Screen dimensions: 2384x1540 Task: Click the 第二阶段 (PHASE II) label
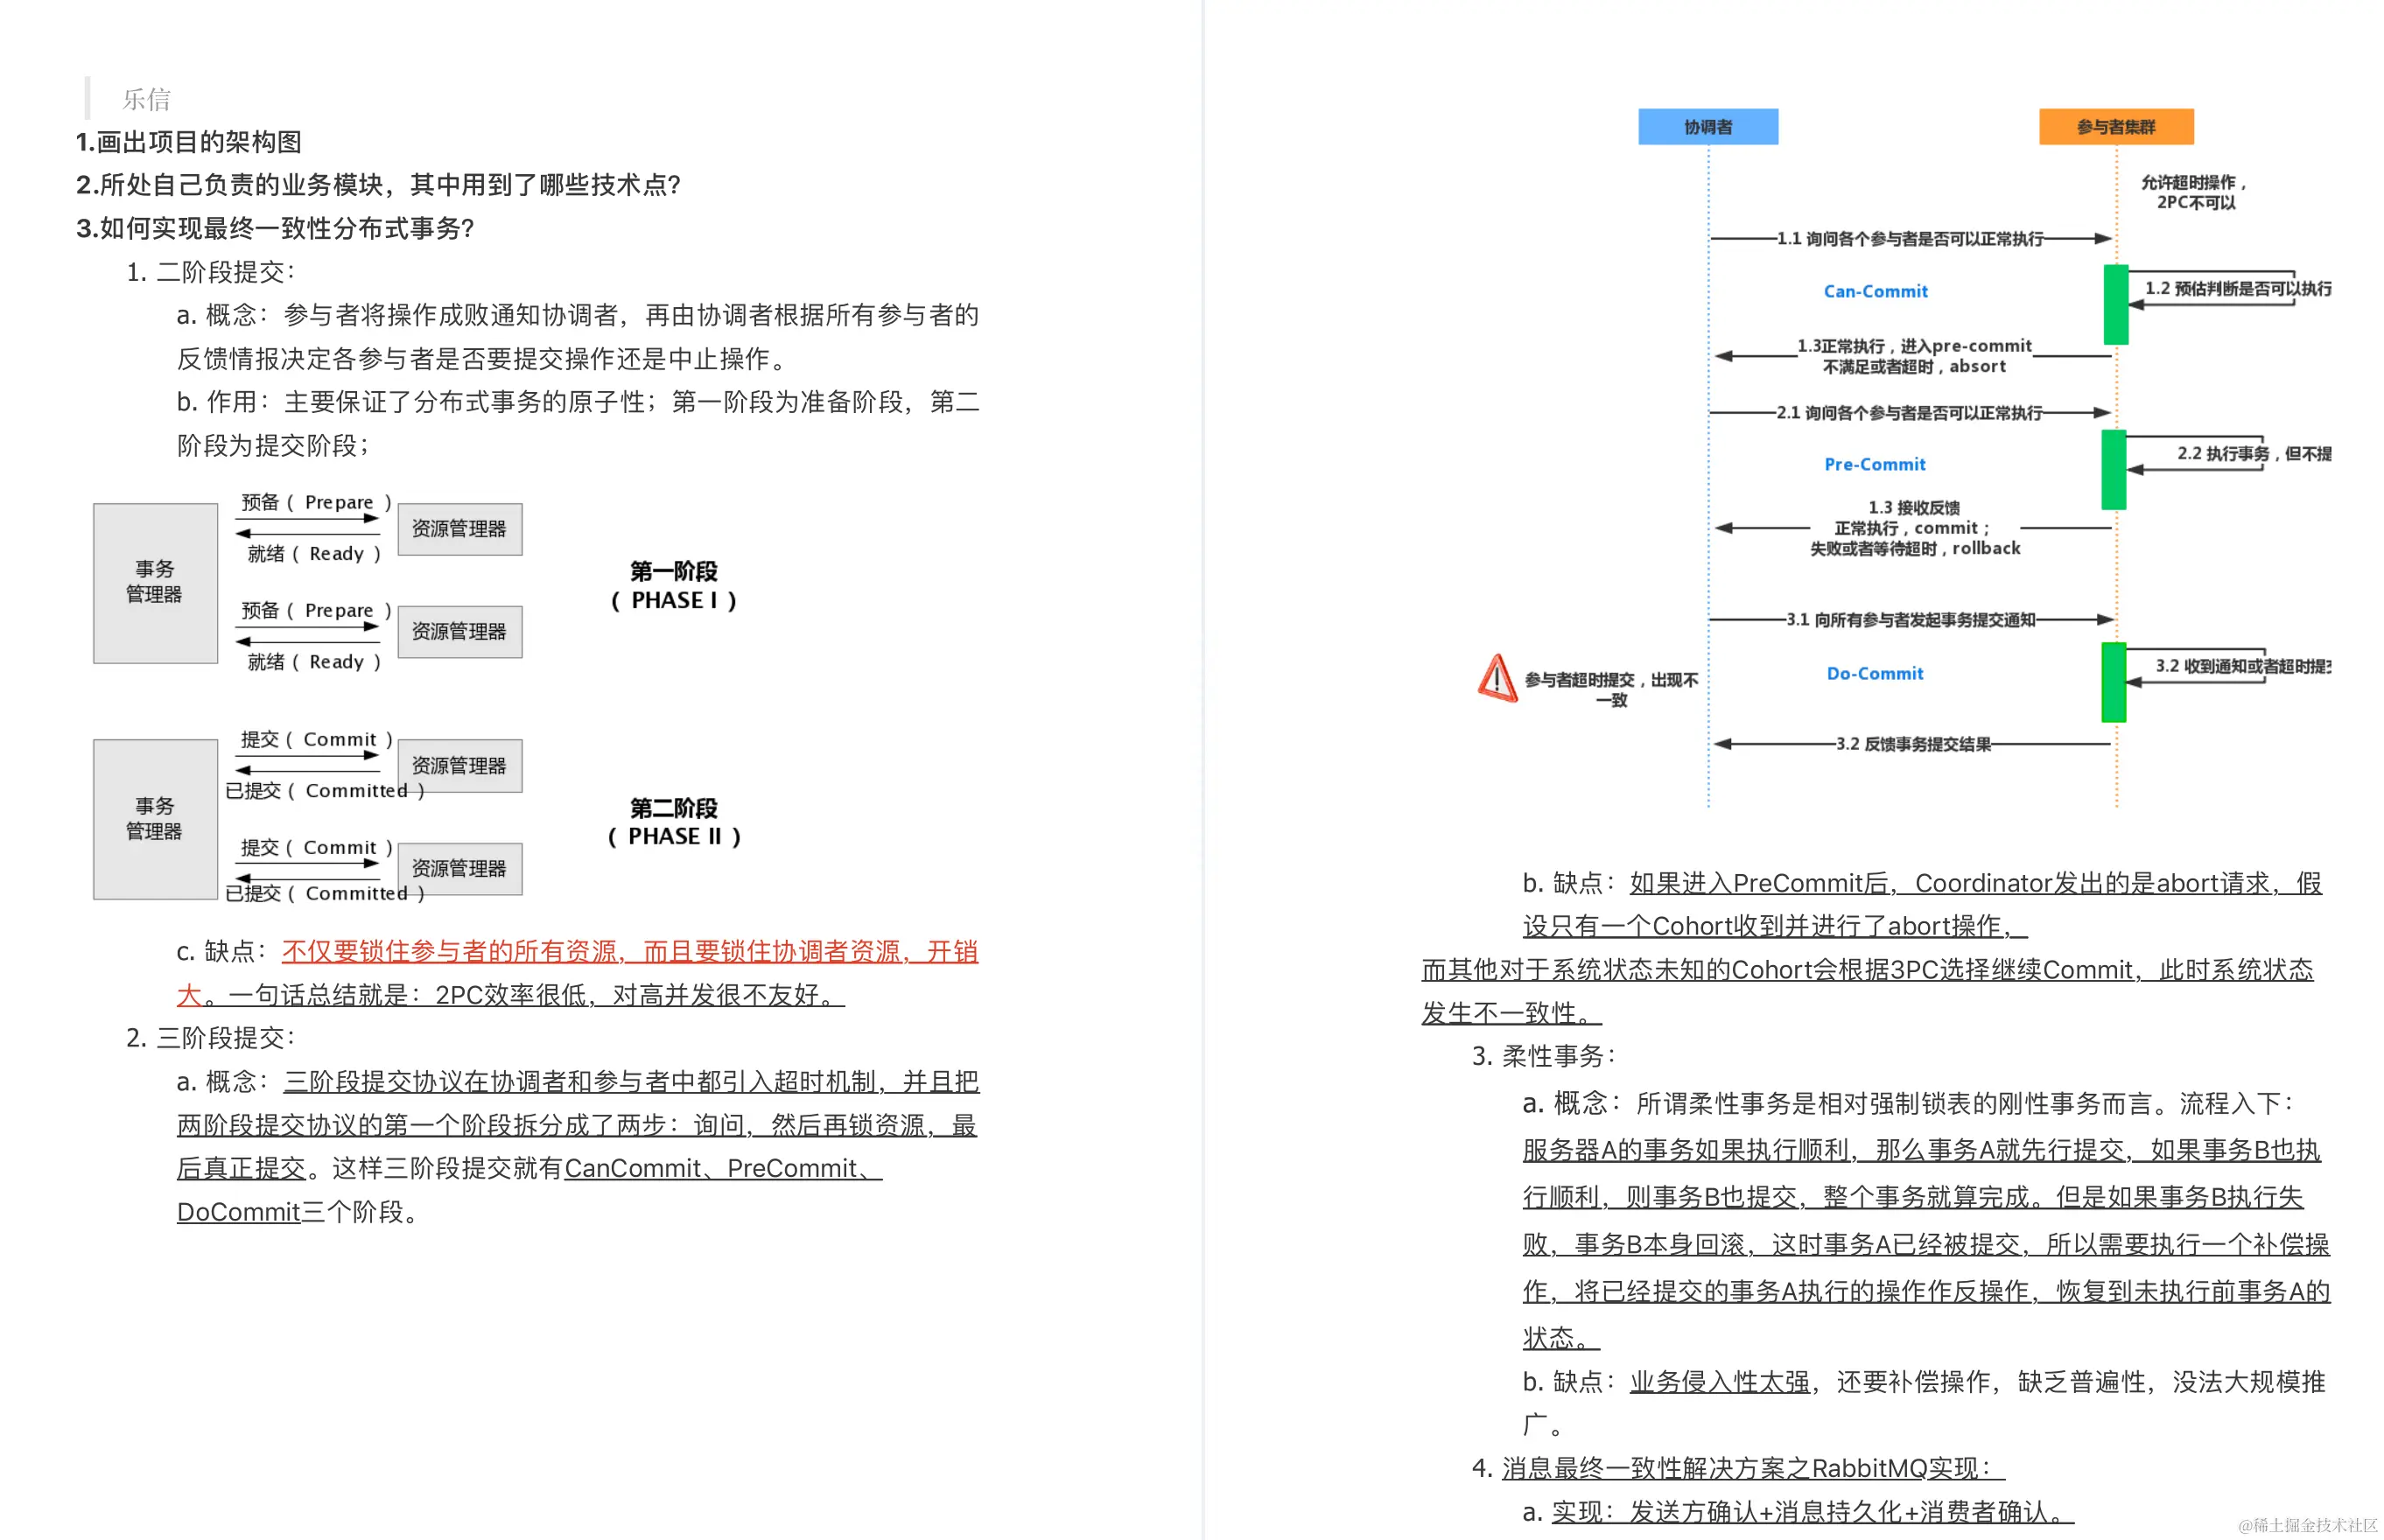click(x=673, y=822)
